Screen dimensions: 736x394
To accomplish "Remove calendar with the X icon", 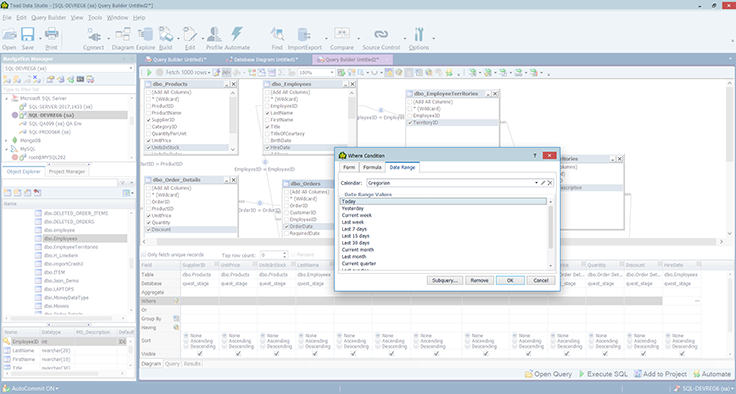I will click(550, 183).
